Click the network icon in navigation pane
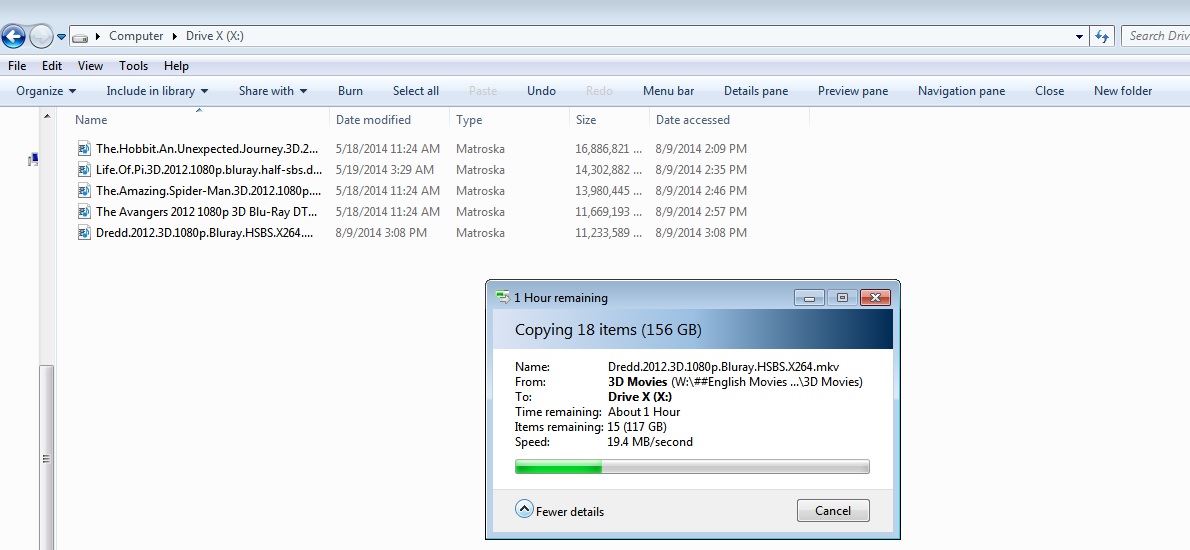 tap(33, 159)
